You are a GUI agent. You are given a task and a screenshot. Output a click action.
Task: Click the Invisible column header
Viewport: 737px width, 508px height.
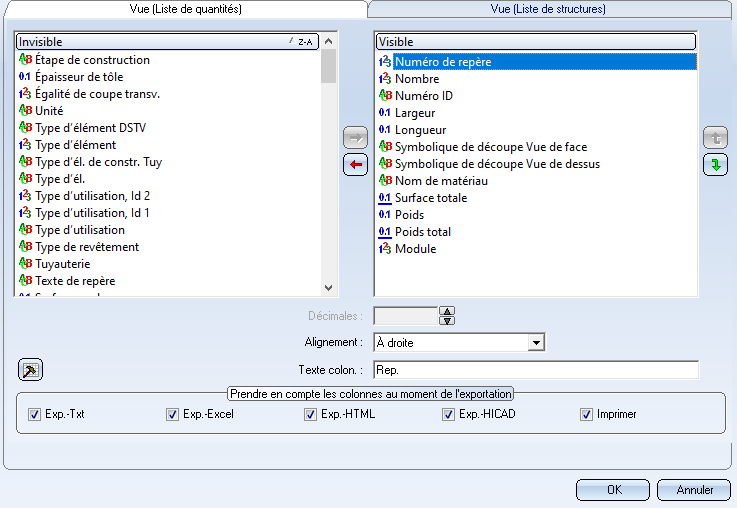[167, 42]
